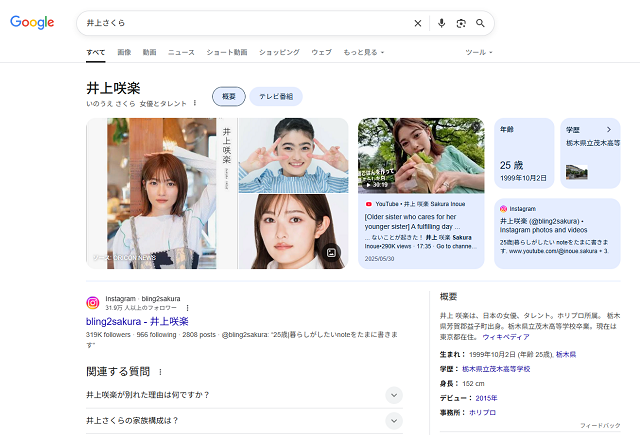Click the Instagram icon in search result
640x435 pixels.
click(93, 303)
